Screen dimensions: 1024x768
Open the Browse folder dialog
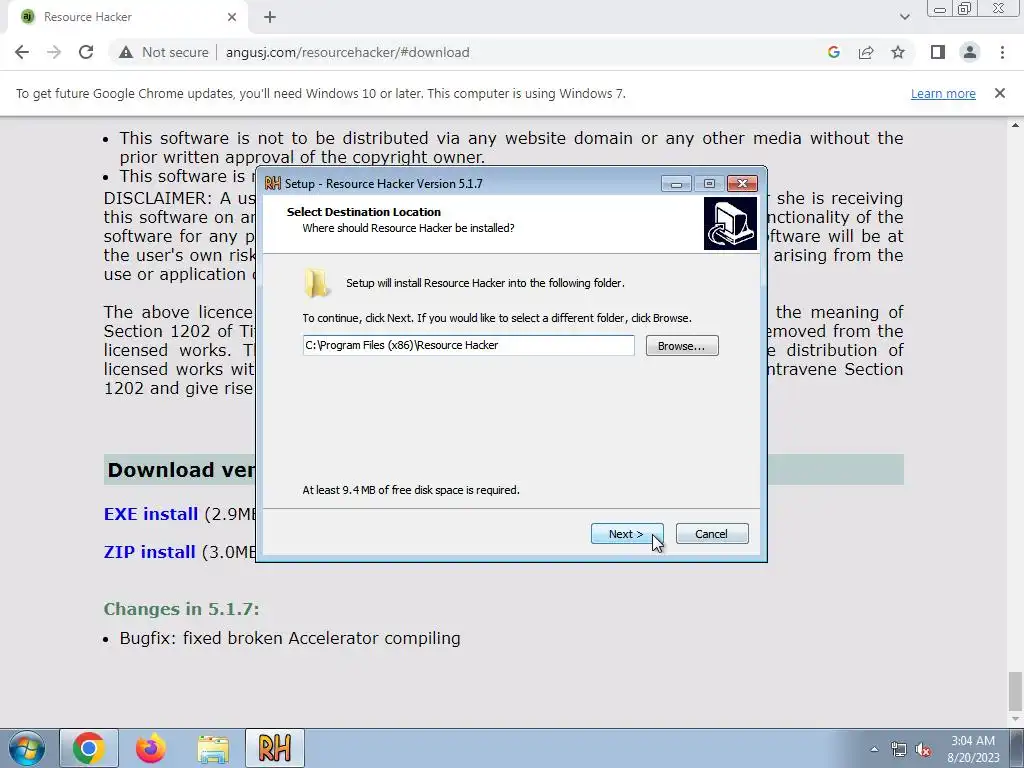point(682,345)
